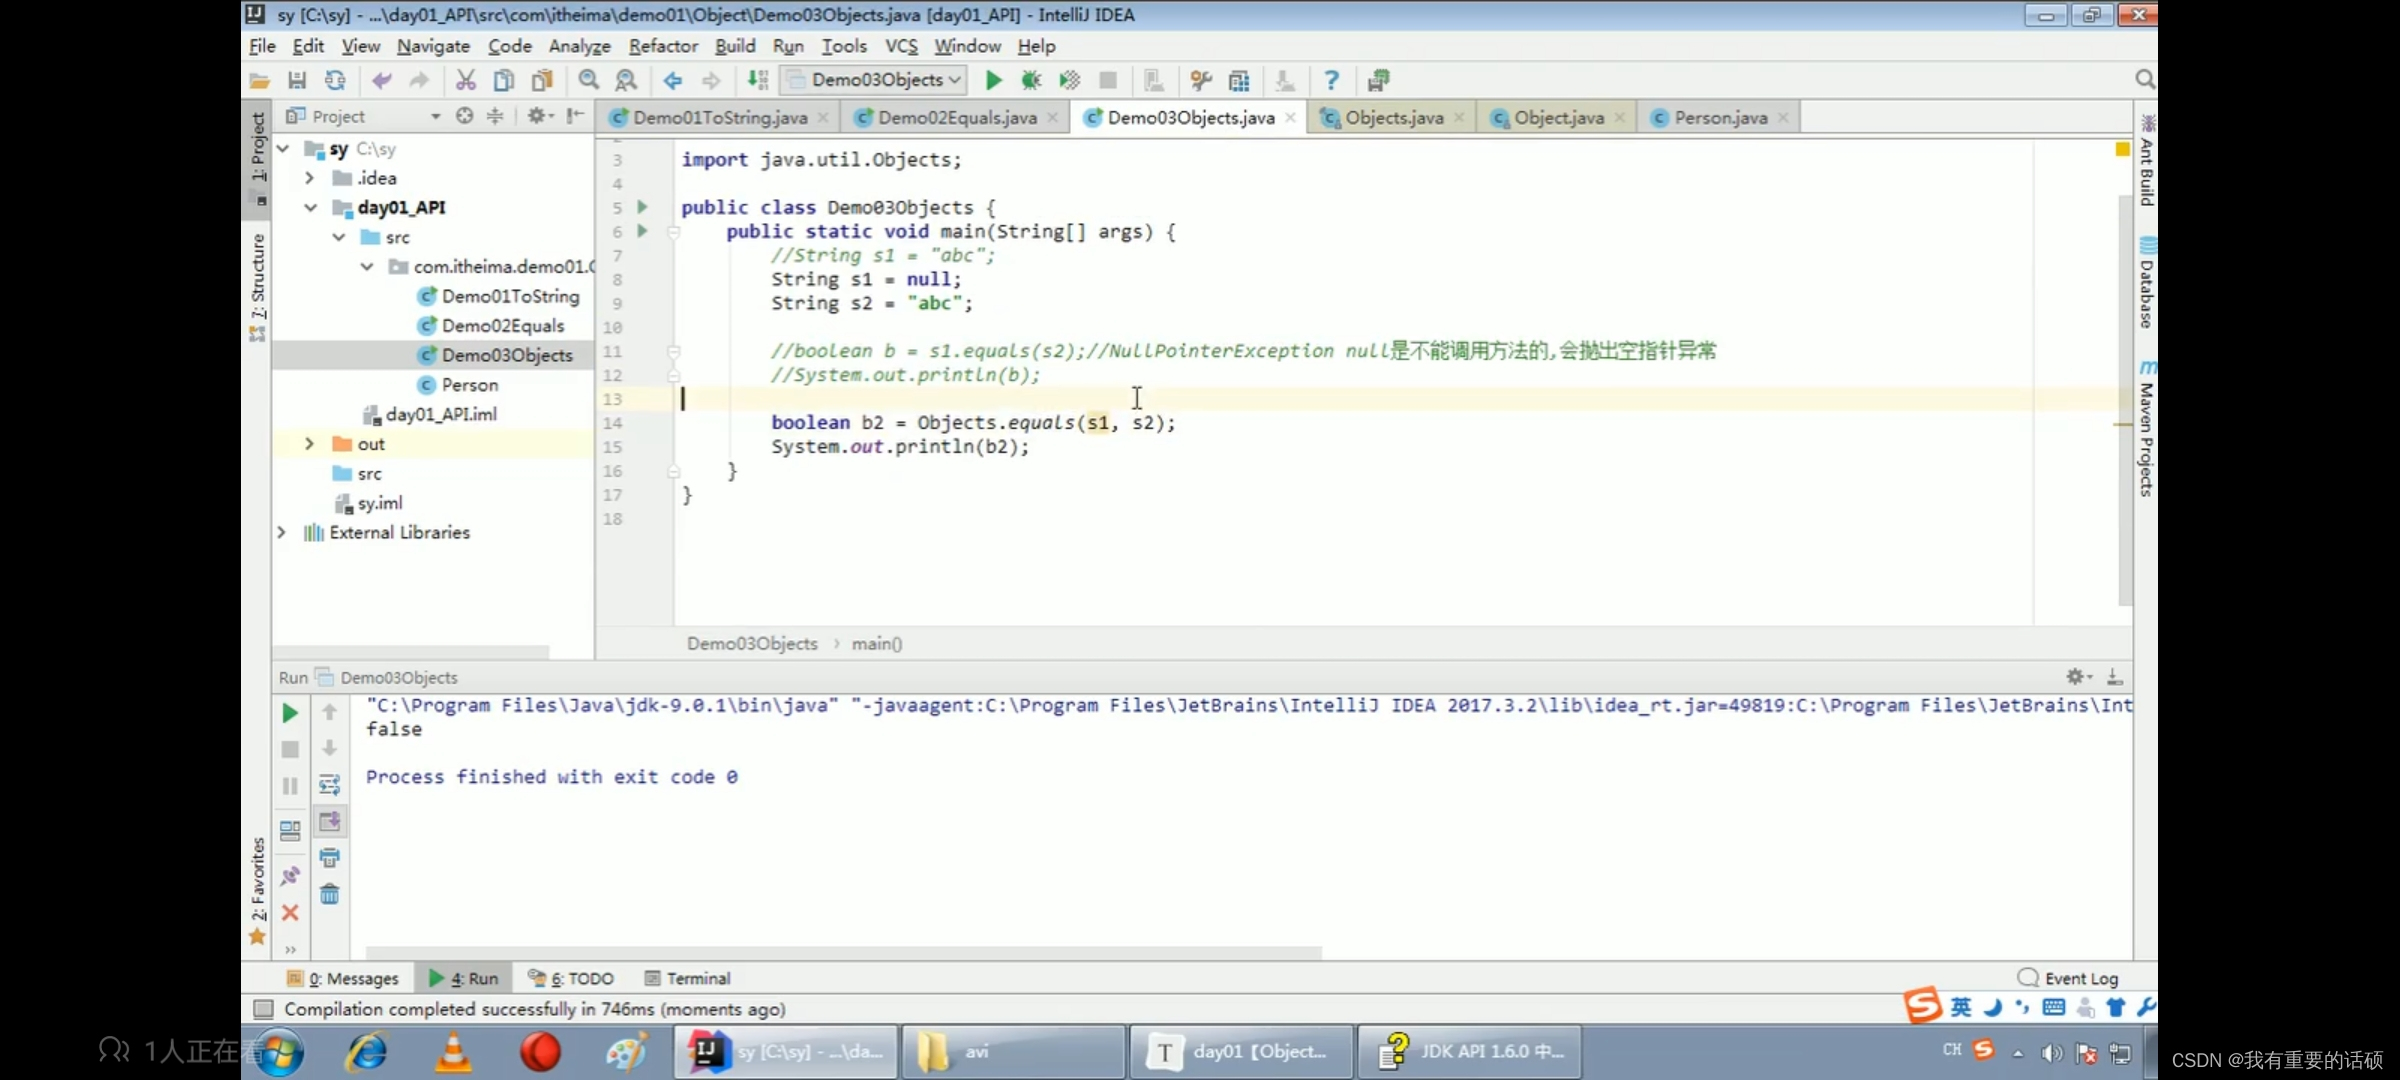2400x1080 pixels.
Task: Open the Analyze menu
Action: point(579,46)
